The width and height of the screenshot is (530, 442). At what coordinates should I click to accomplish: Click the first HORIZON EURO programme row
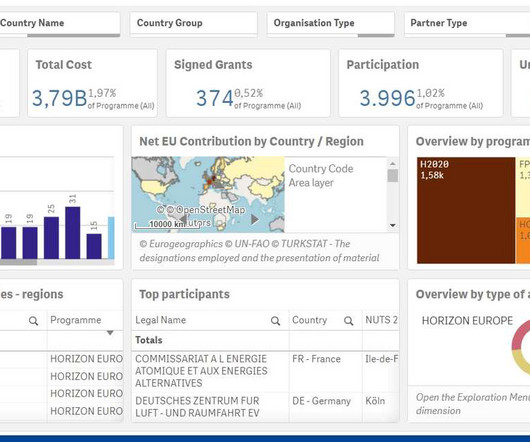pyautogui.click(x=87, y=359)
